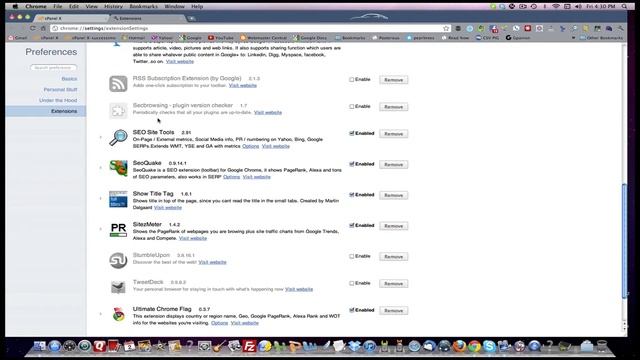Viewport: 640px width, 360px height.
Task: Open the YouTube bookmark
Action: 221,38
